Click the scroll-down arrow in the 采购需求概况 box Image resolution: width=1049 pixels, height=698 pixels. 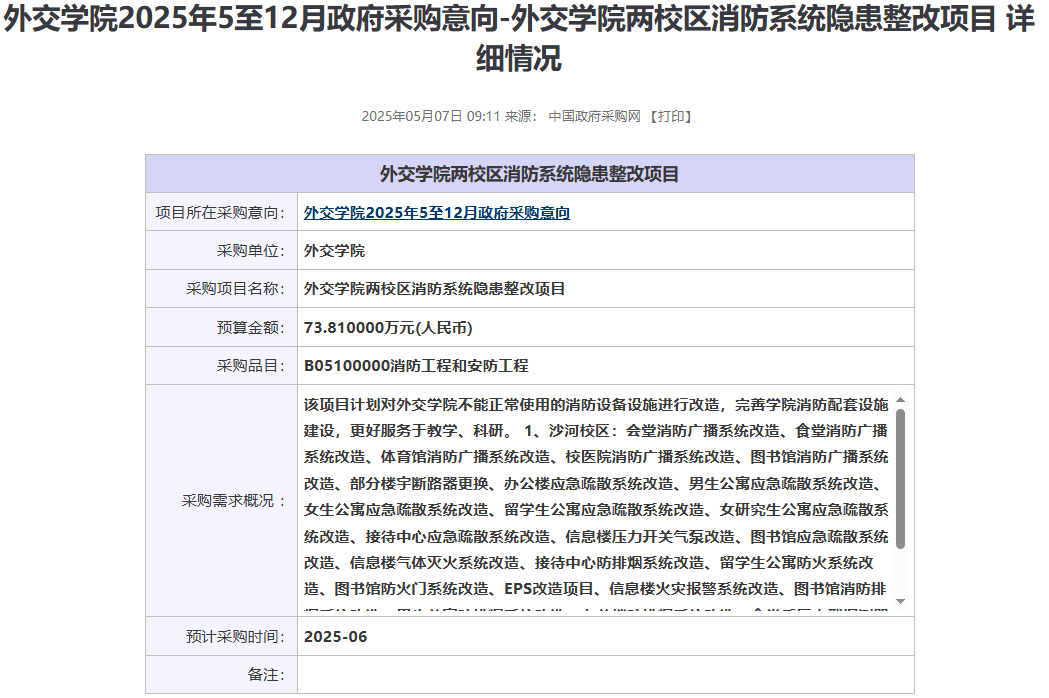900,601
